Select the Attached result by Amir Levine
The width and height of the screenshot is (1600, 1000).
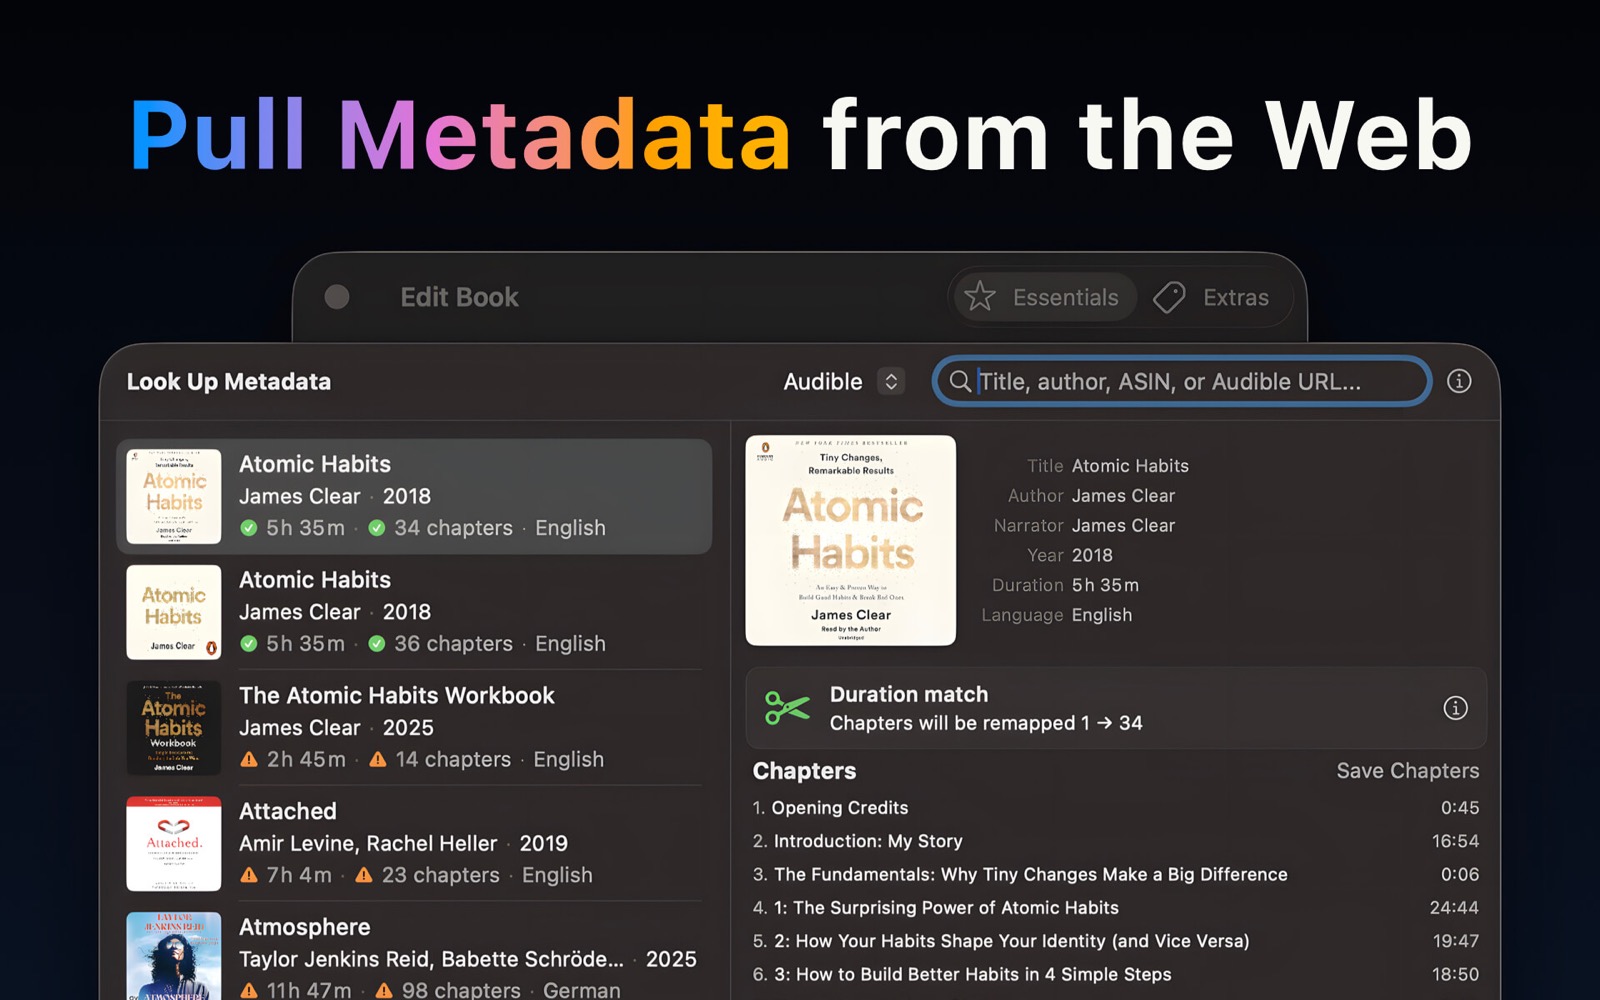coord(414,843)
